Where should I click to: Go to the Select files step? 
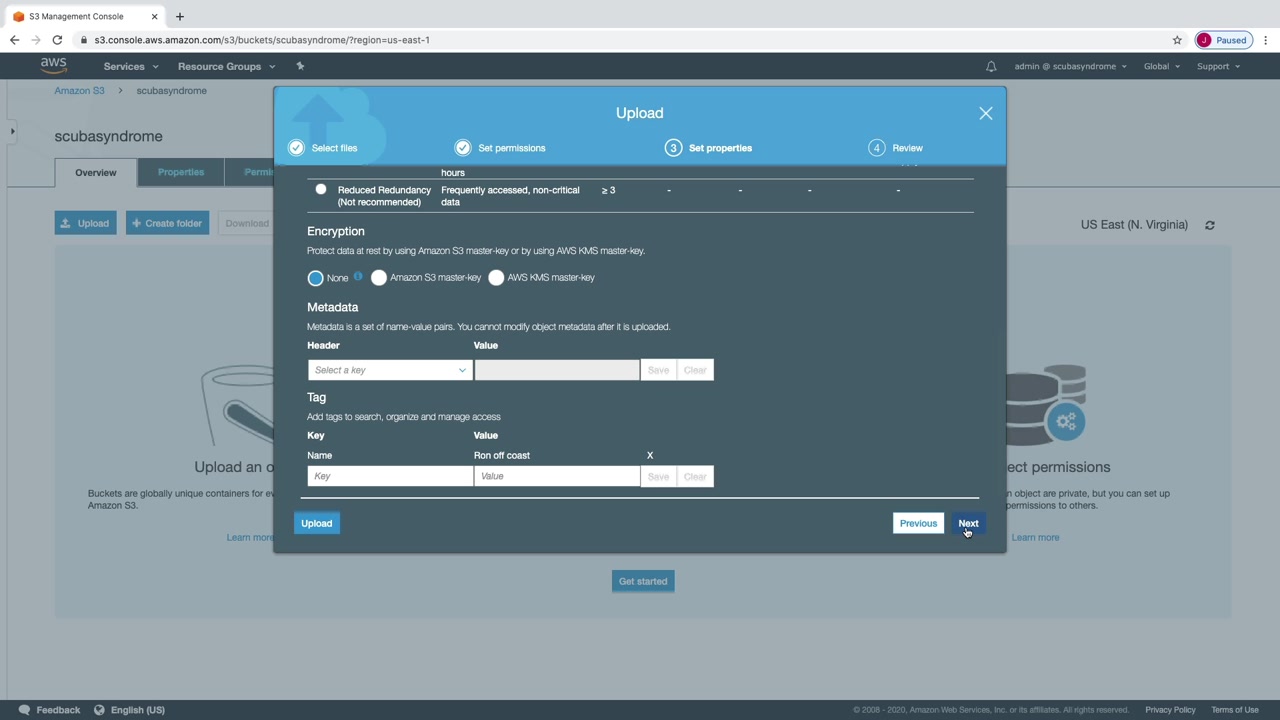click(x=323, y=148)
